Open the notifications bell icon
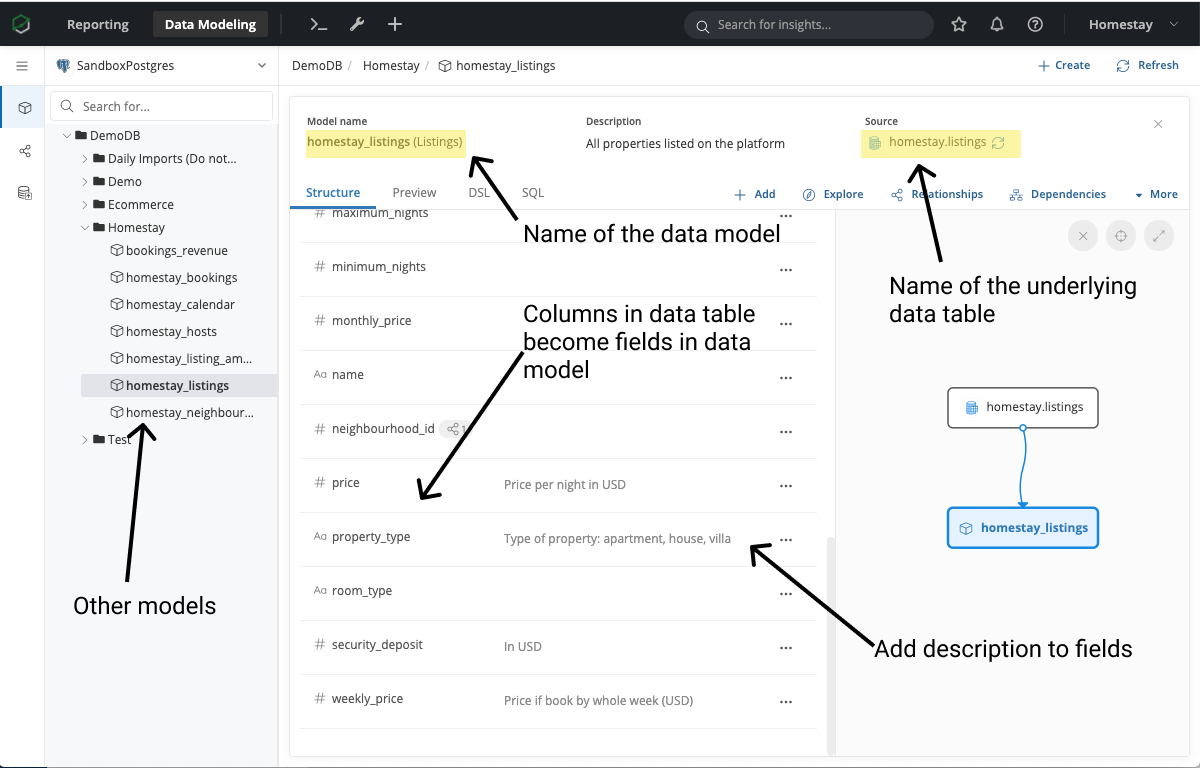 [996, 24]
